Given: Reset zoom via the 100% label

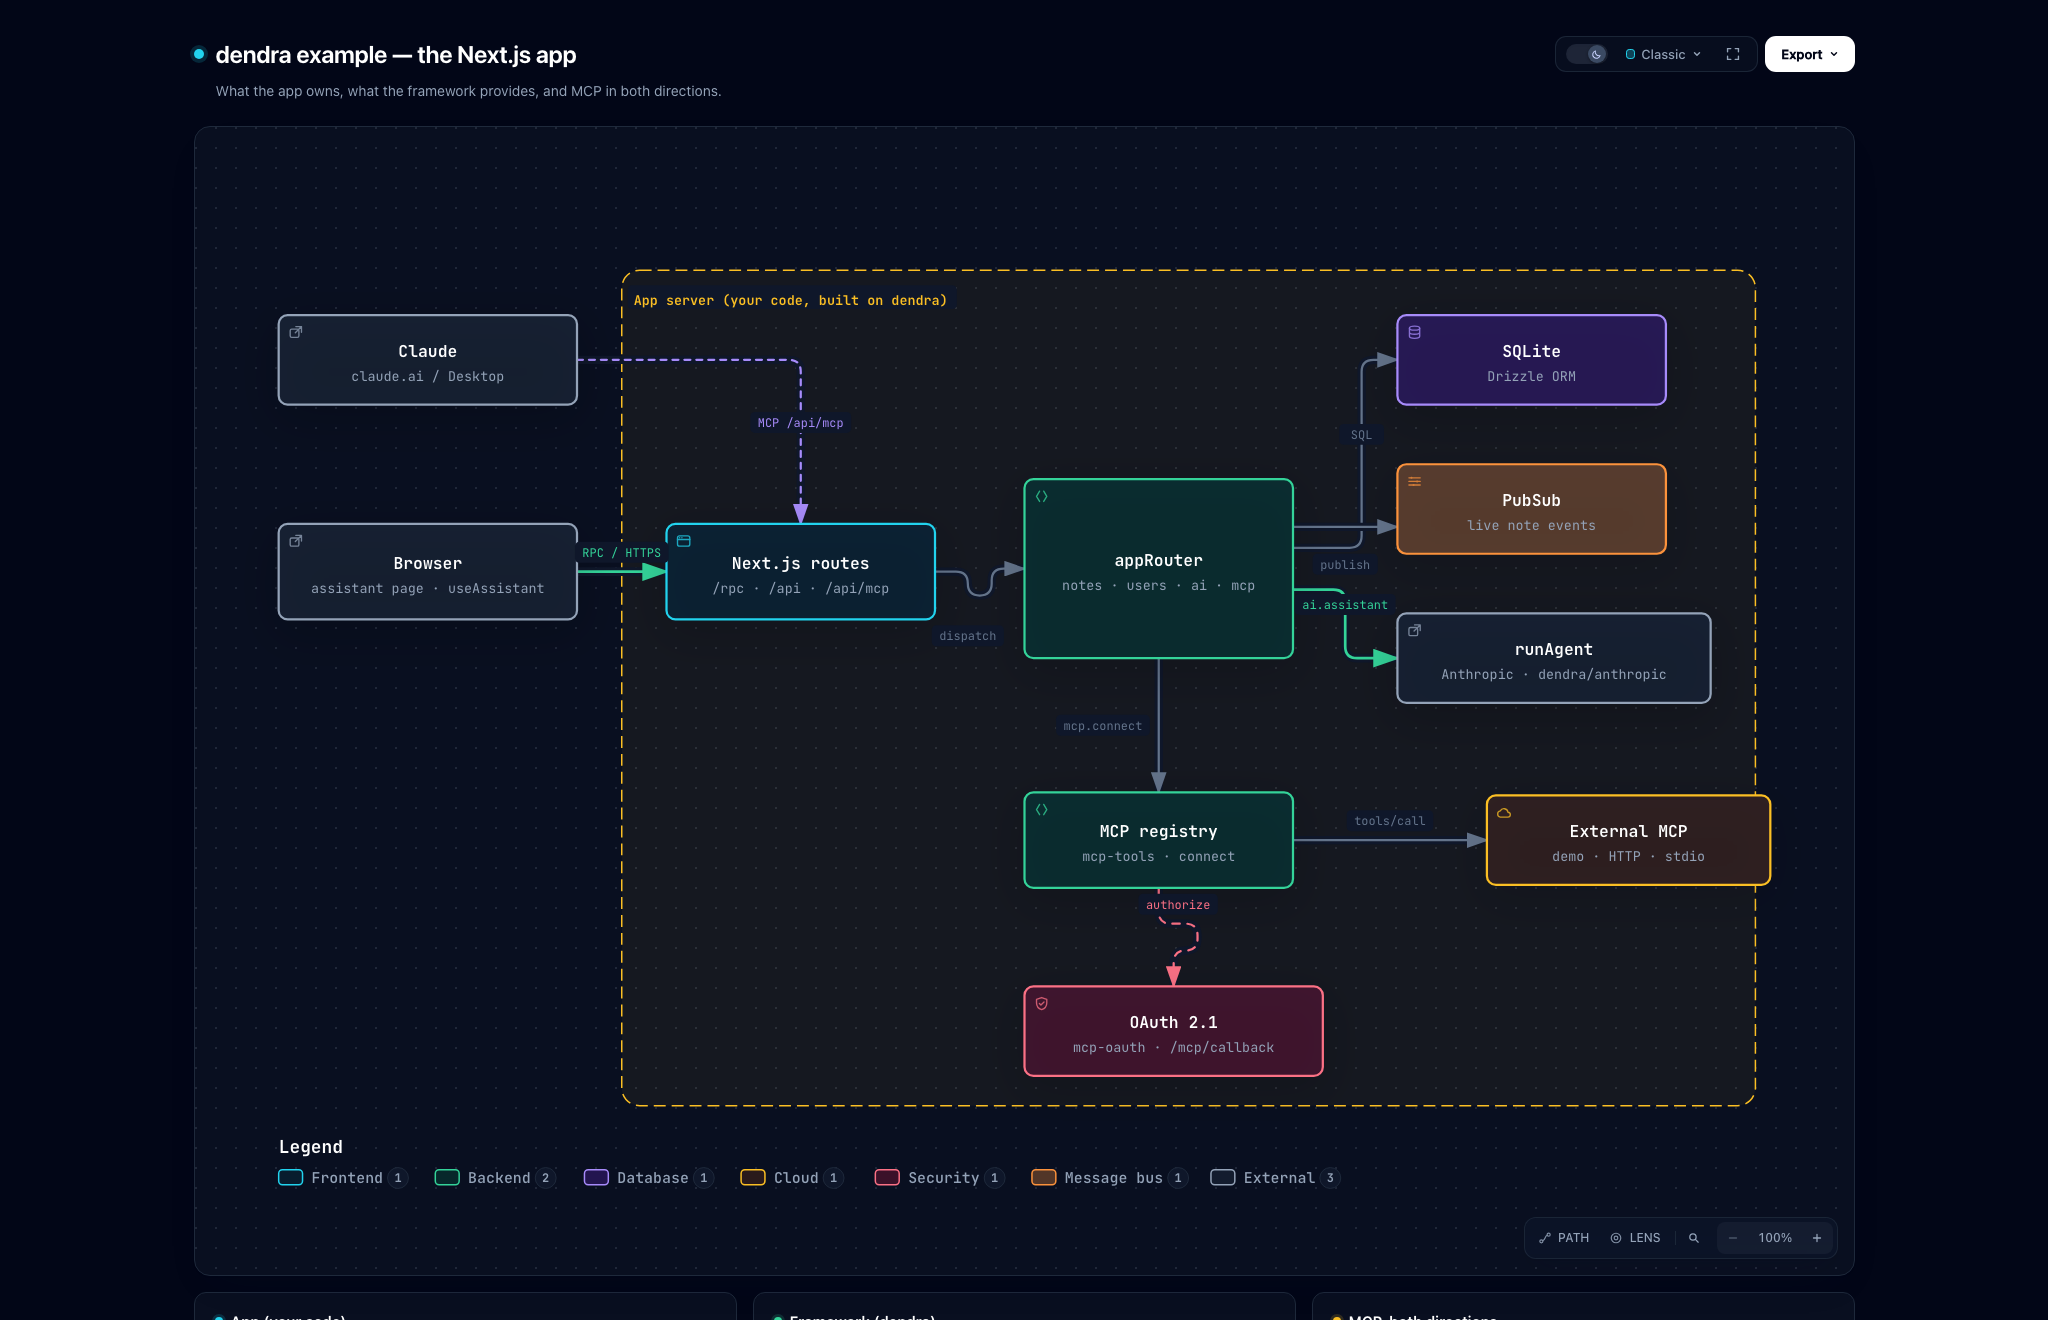Looking at the screenshot, I should 1775,1238.
